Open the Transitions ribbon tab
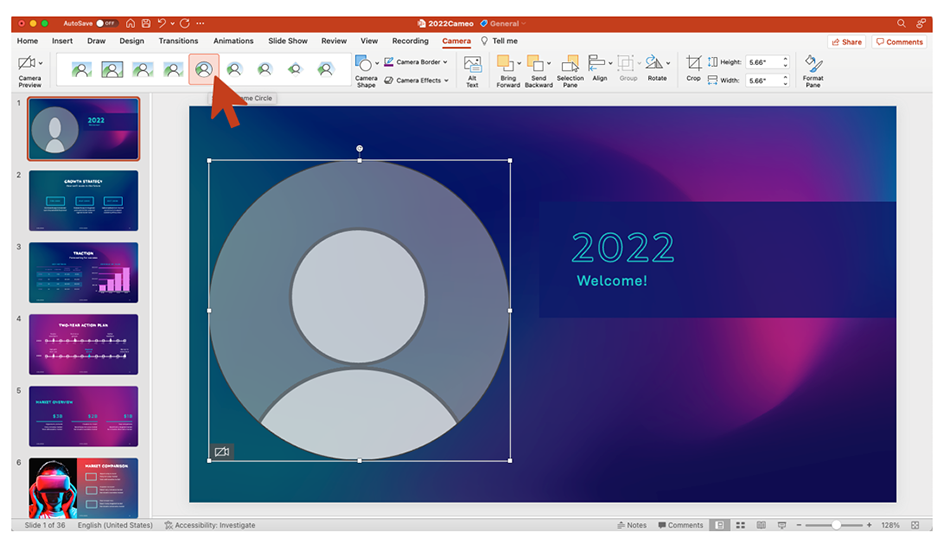Screen dimensions: 950x545 click(178, 41)
